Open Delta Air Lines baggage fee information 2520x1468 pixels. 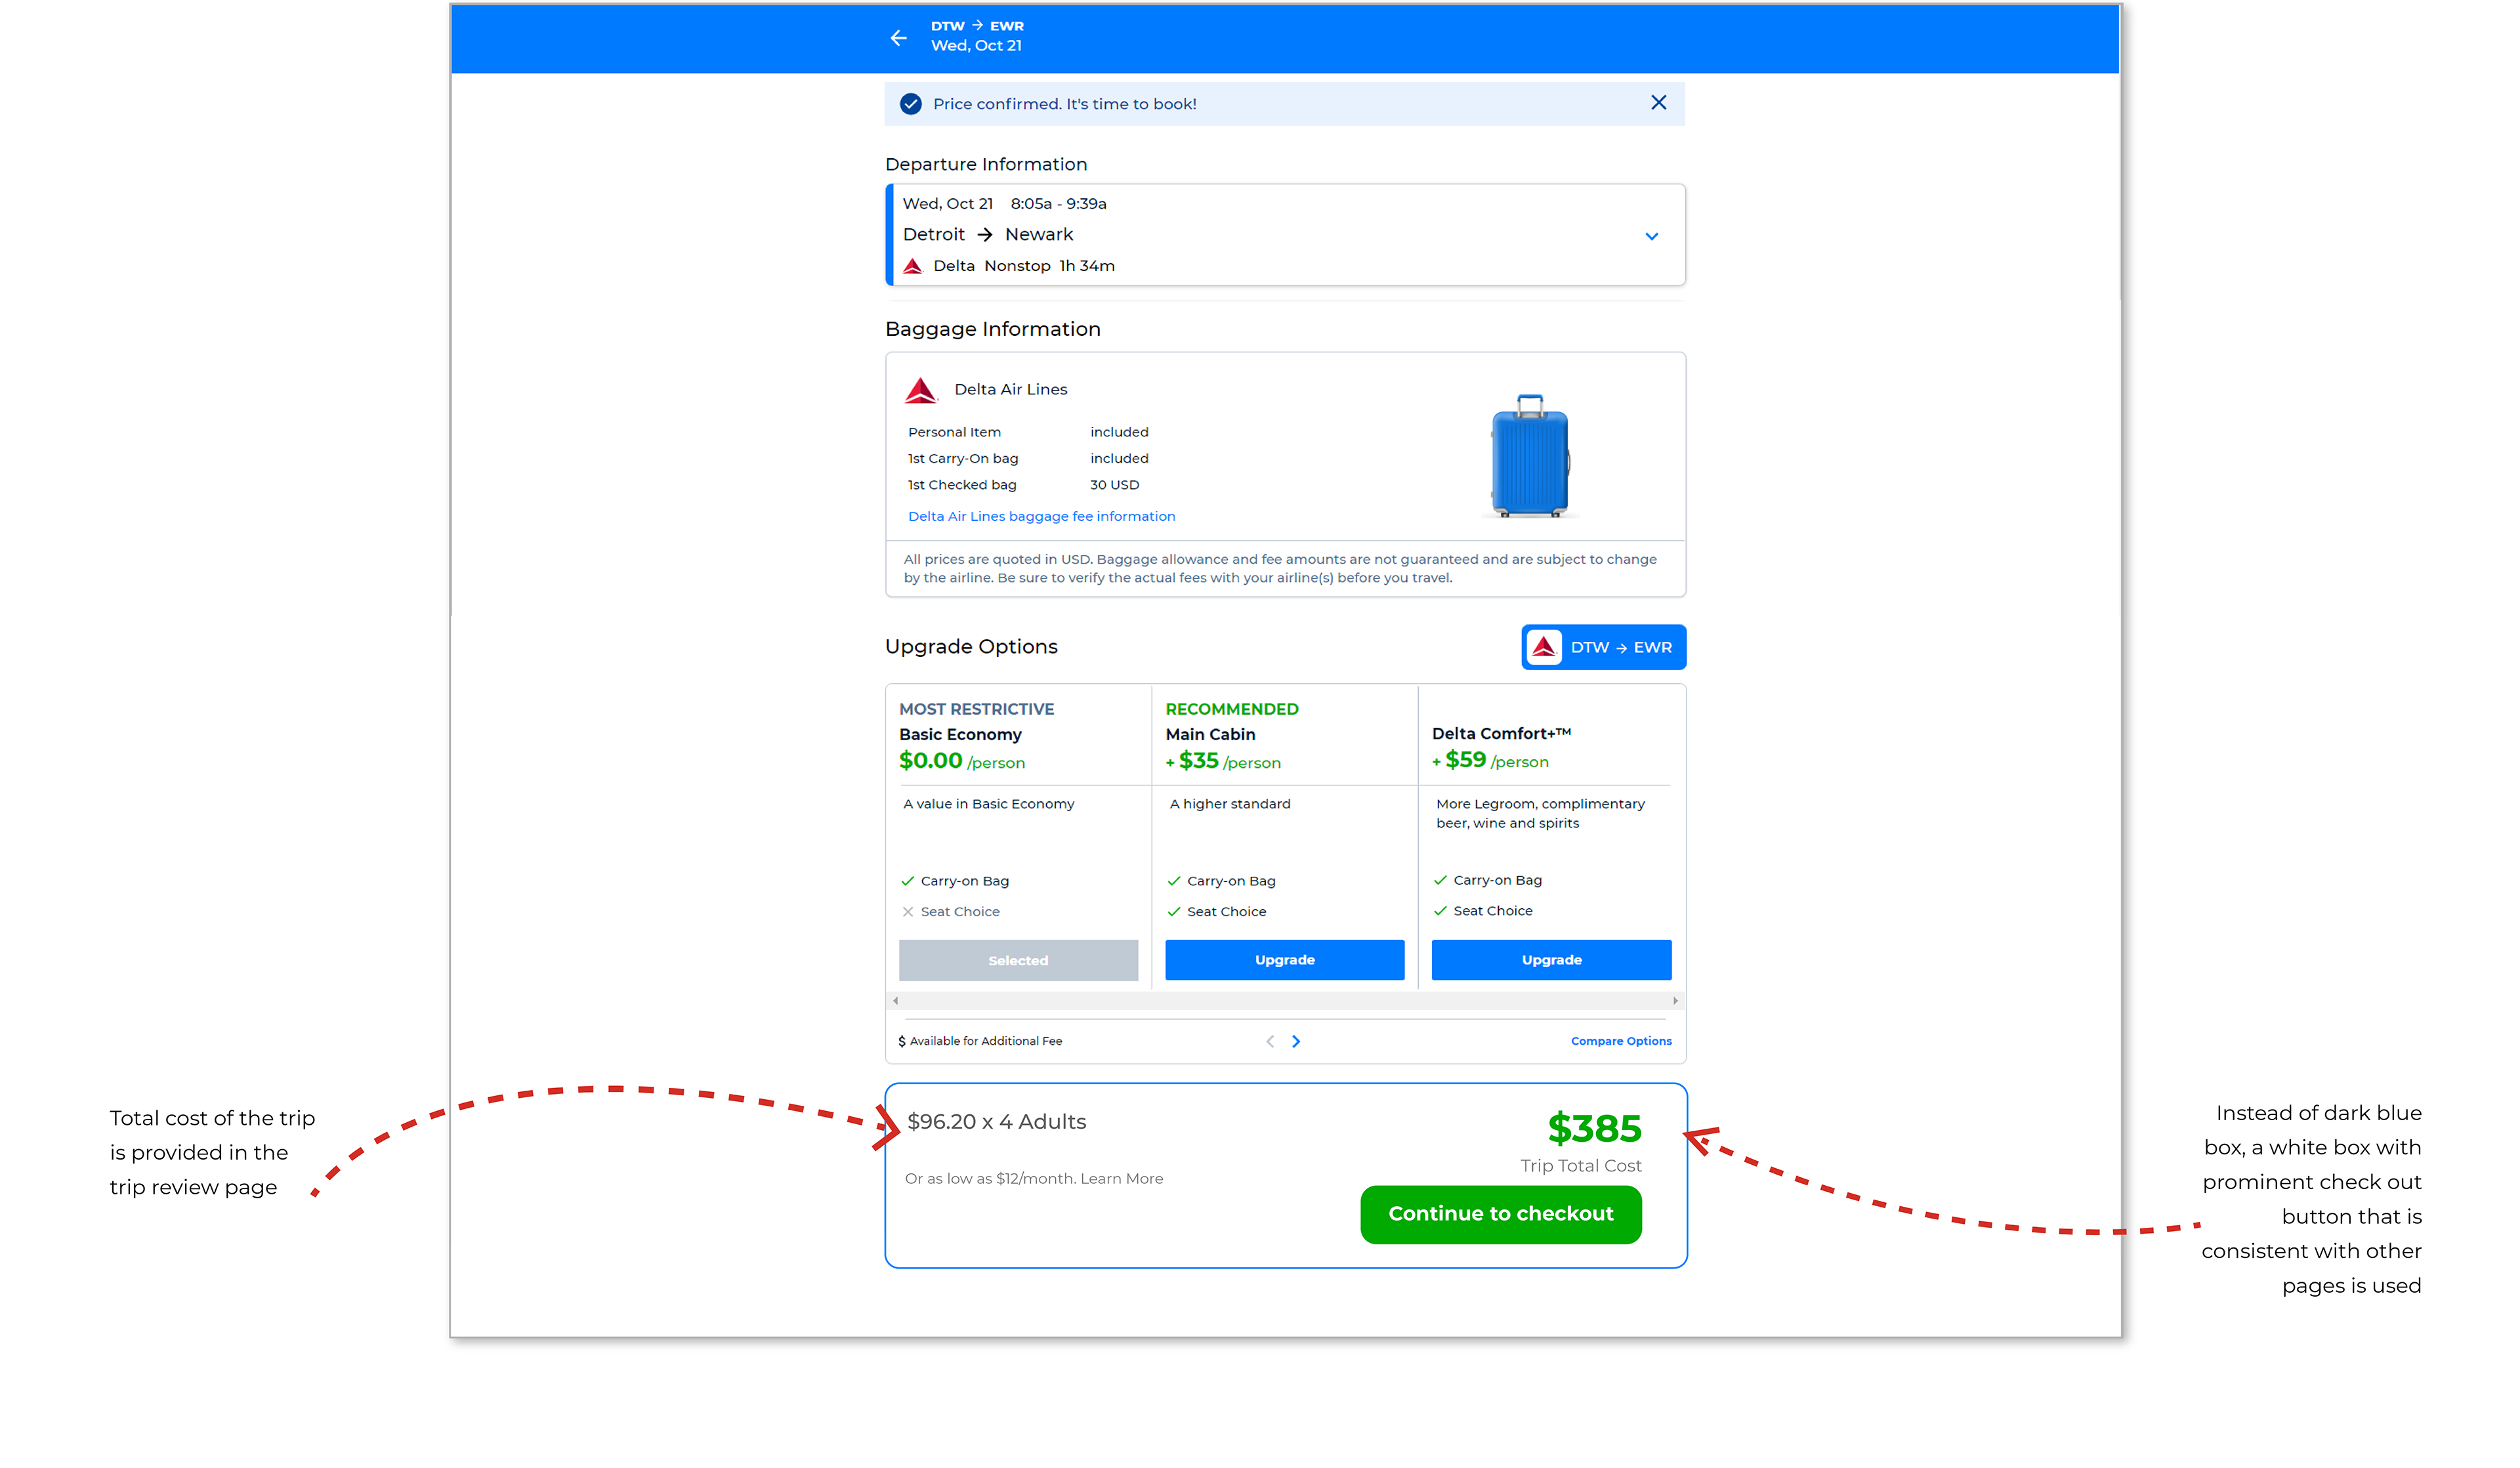1041,516
